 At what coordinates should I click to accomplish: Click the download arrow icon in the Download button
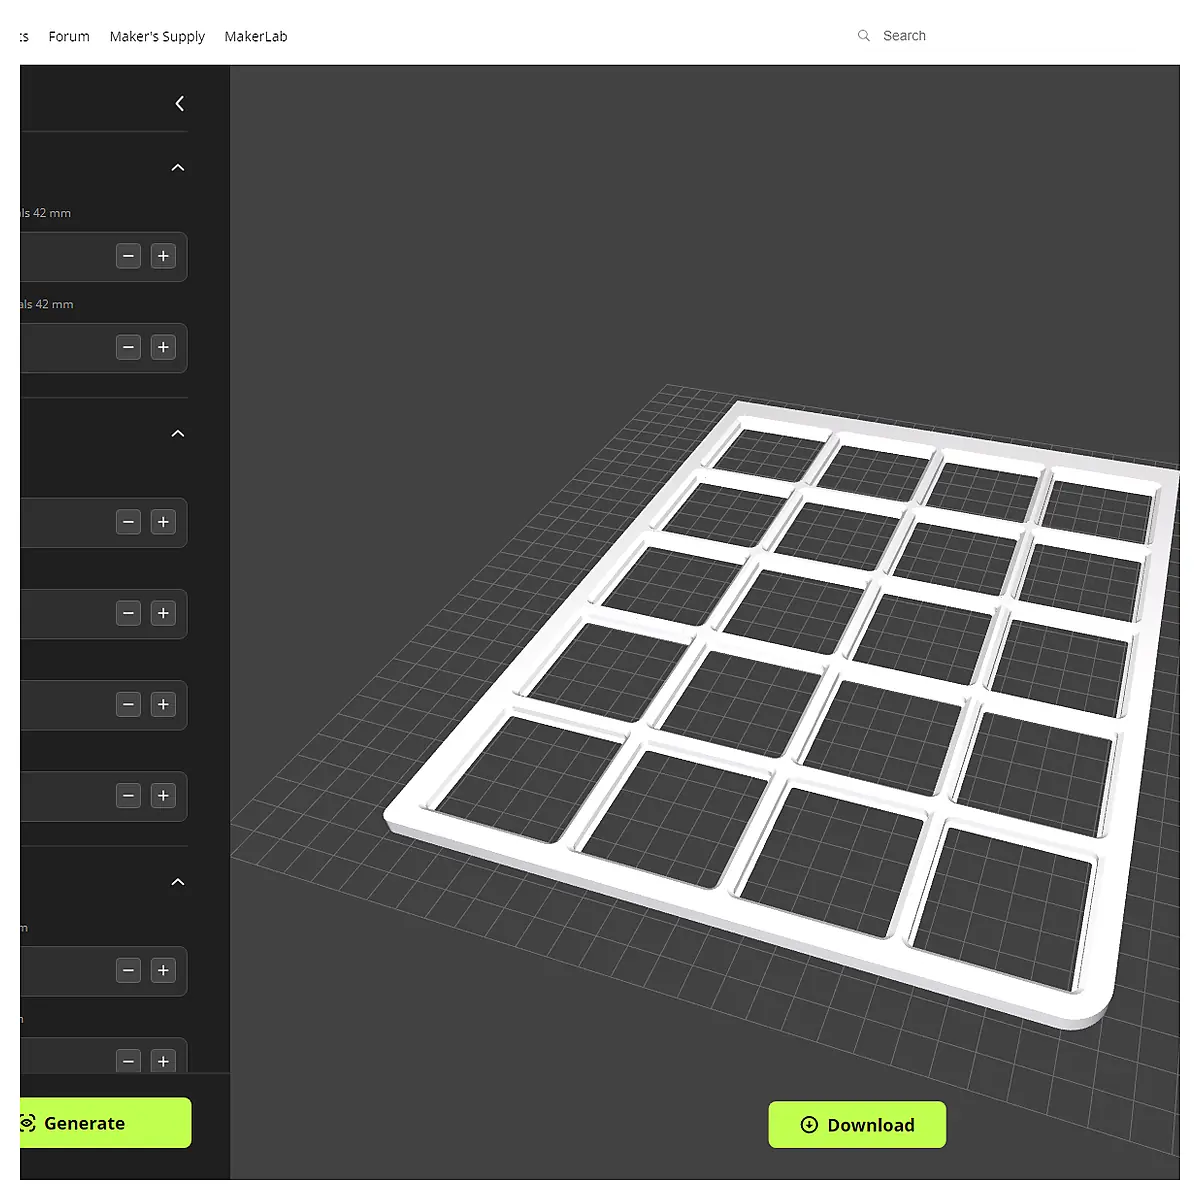click(x=809, y=1125)
